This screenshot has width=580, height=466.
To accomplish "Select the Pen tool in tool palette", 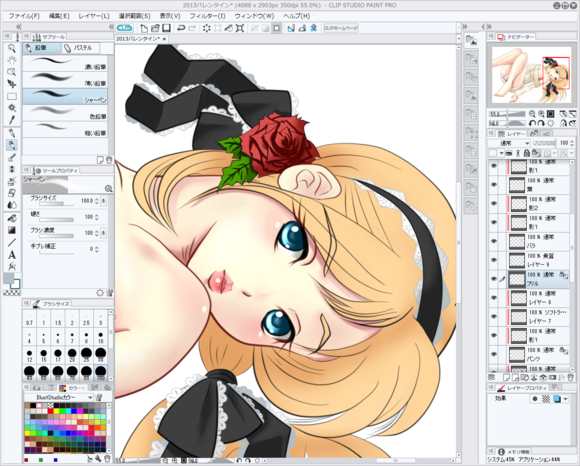I will click(12, 133).
